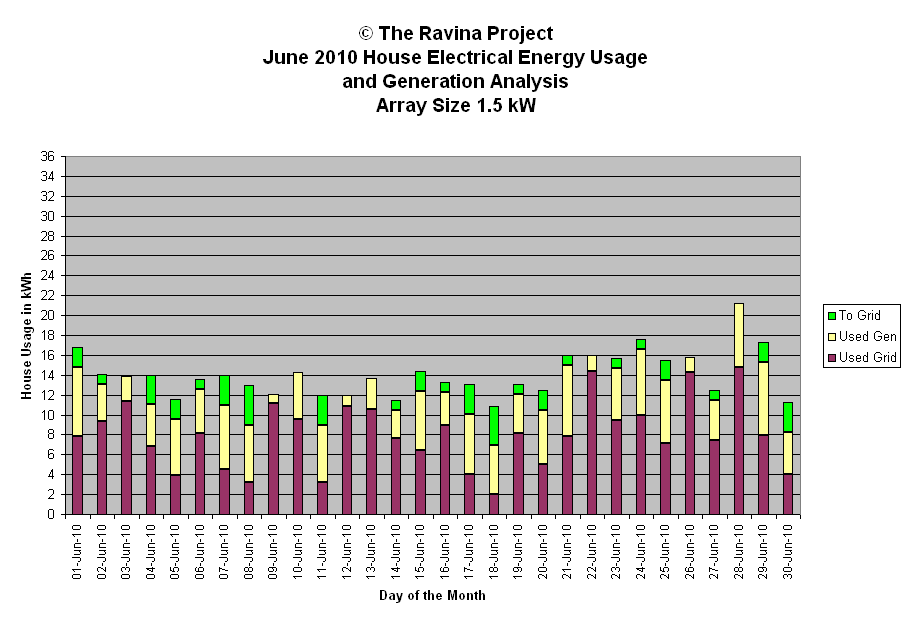Click the chart title 'The Ravina Project'
The width and height of the screenshot is (911, 623).
pos(456,33)
